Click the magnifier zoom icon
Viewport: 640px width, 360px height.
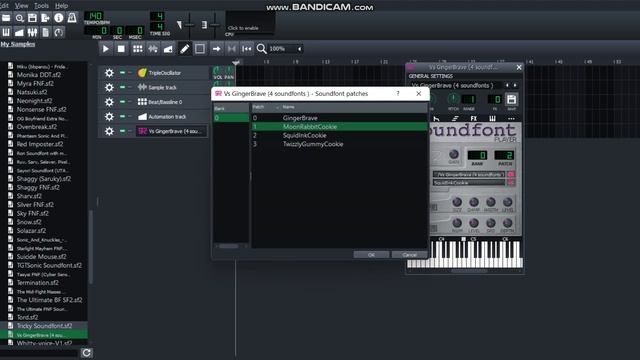coord(261,49)
